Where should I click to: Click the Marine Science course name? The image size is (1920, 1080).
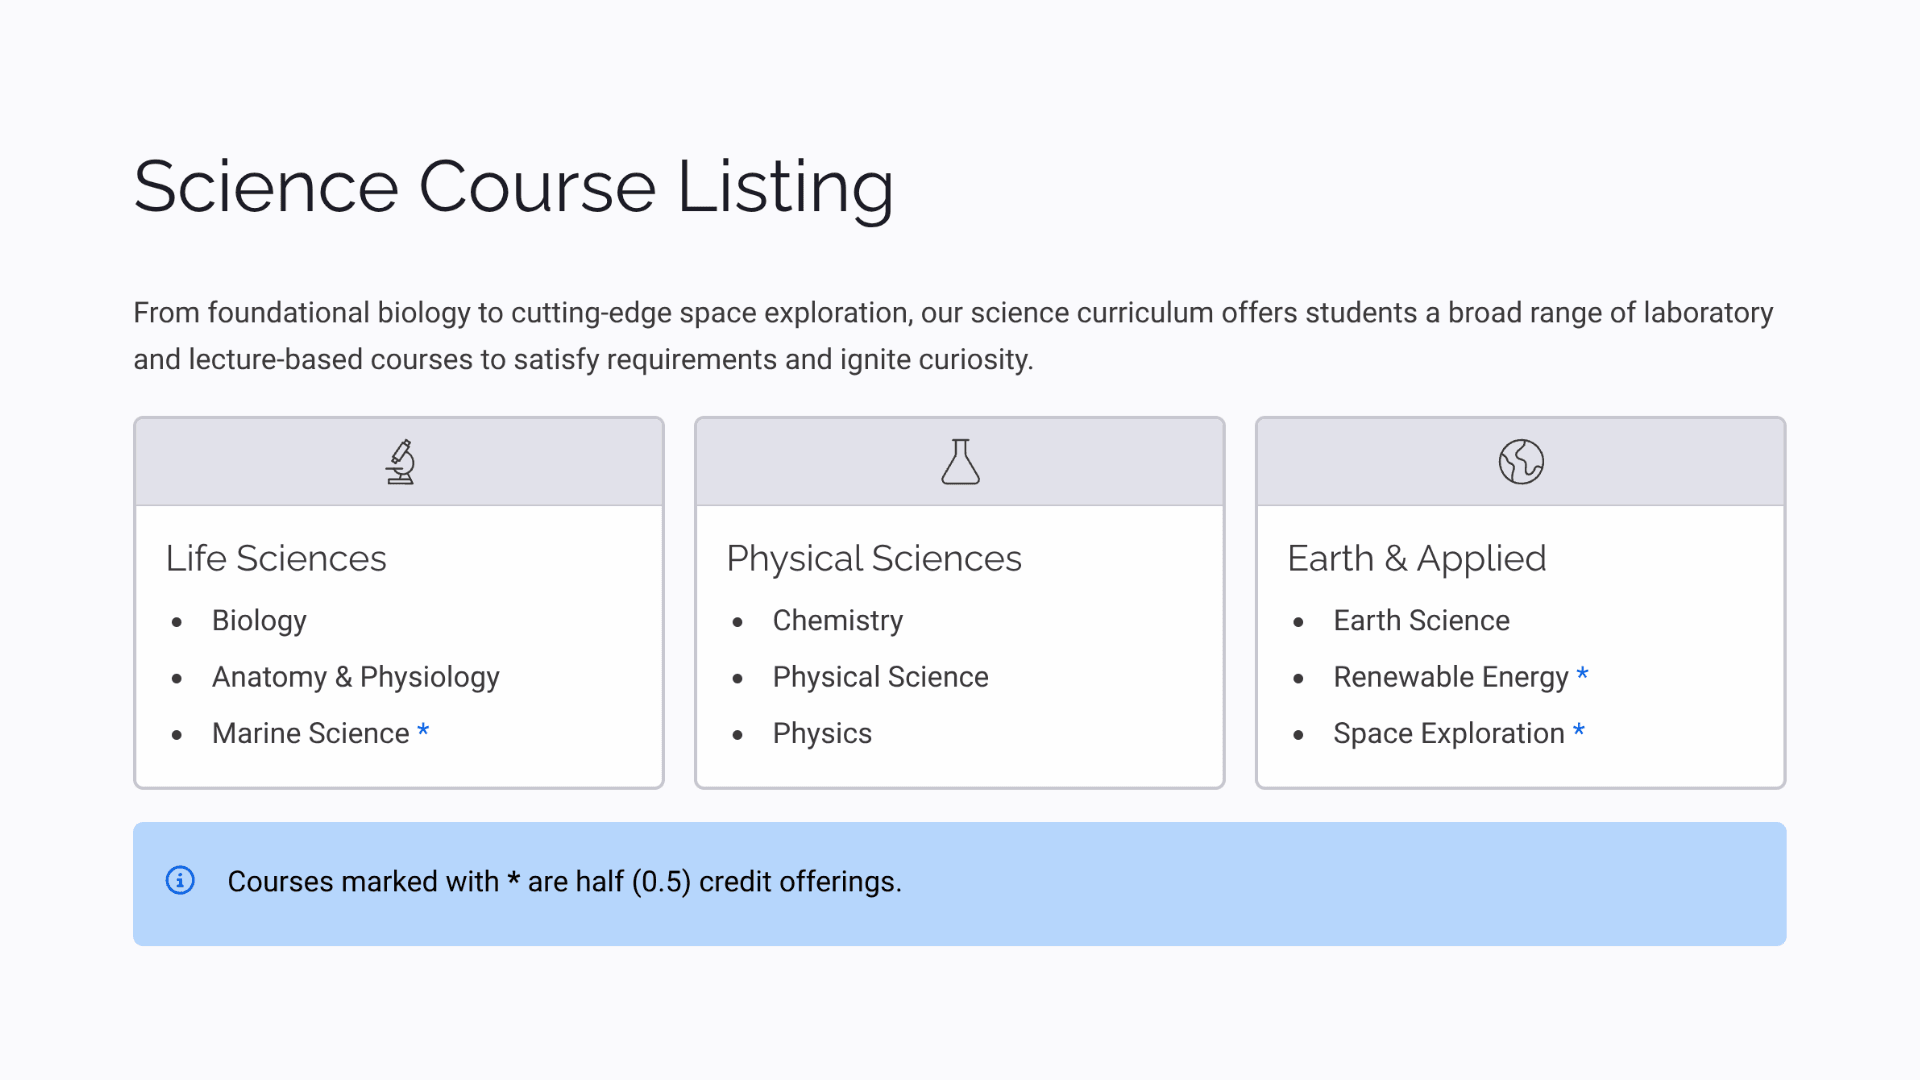[310, 734]
